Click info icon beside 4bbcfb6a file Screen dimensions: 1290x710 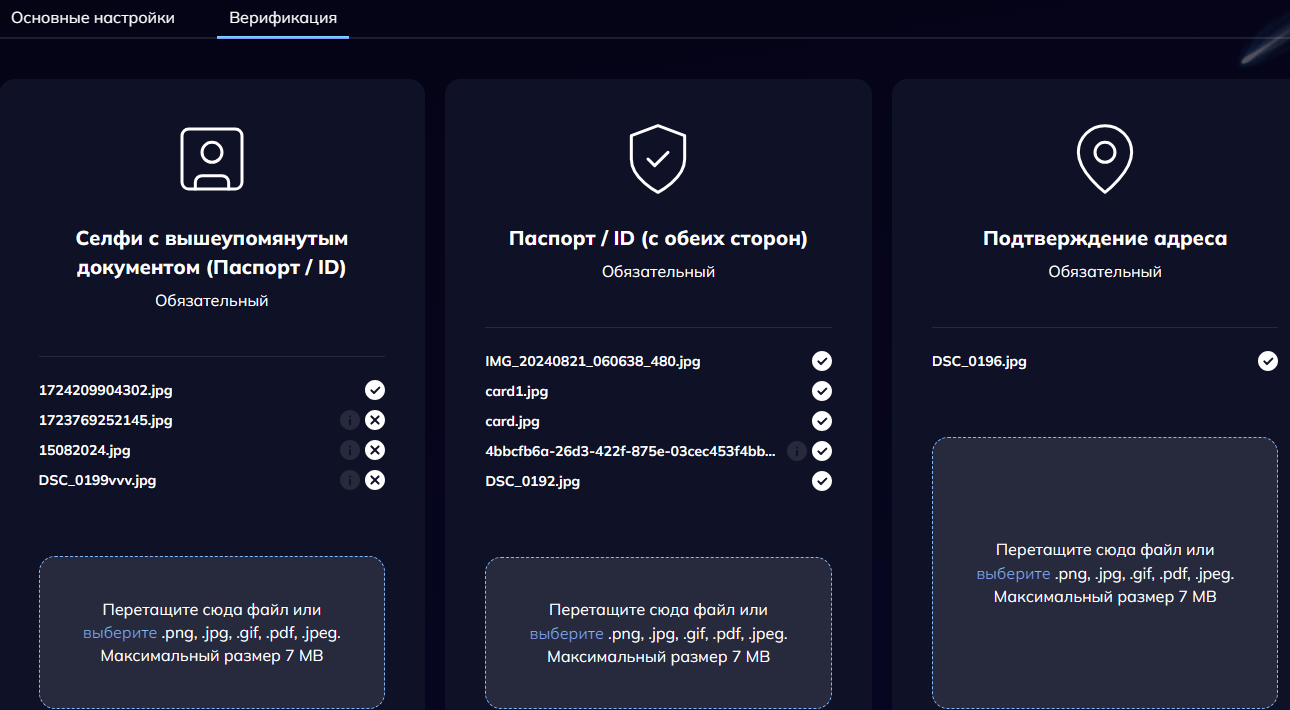click(796, 451)
